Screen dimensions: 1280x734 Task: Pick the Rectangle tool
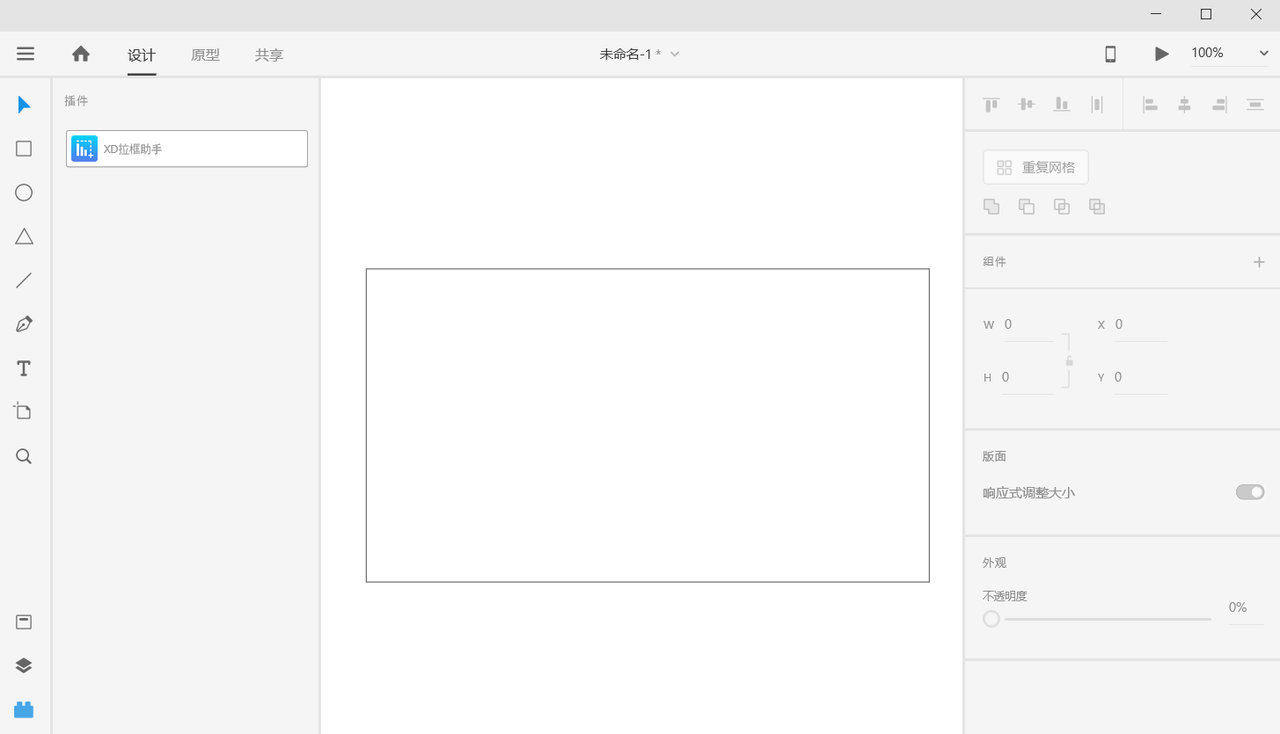click(x=24, y=149)
